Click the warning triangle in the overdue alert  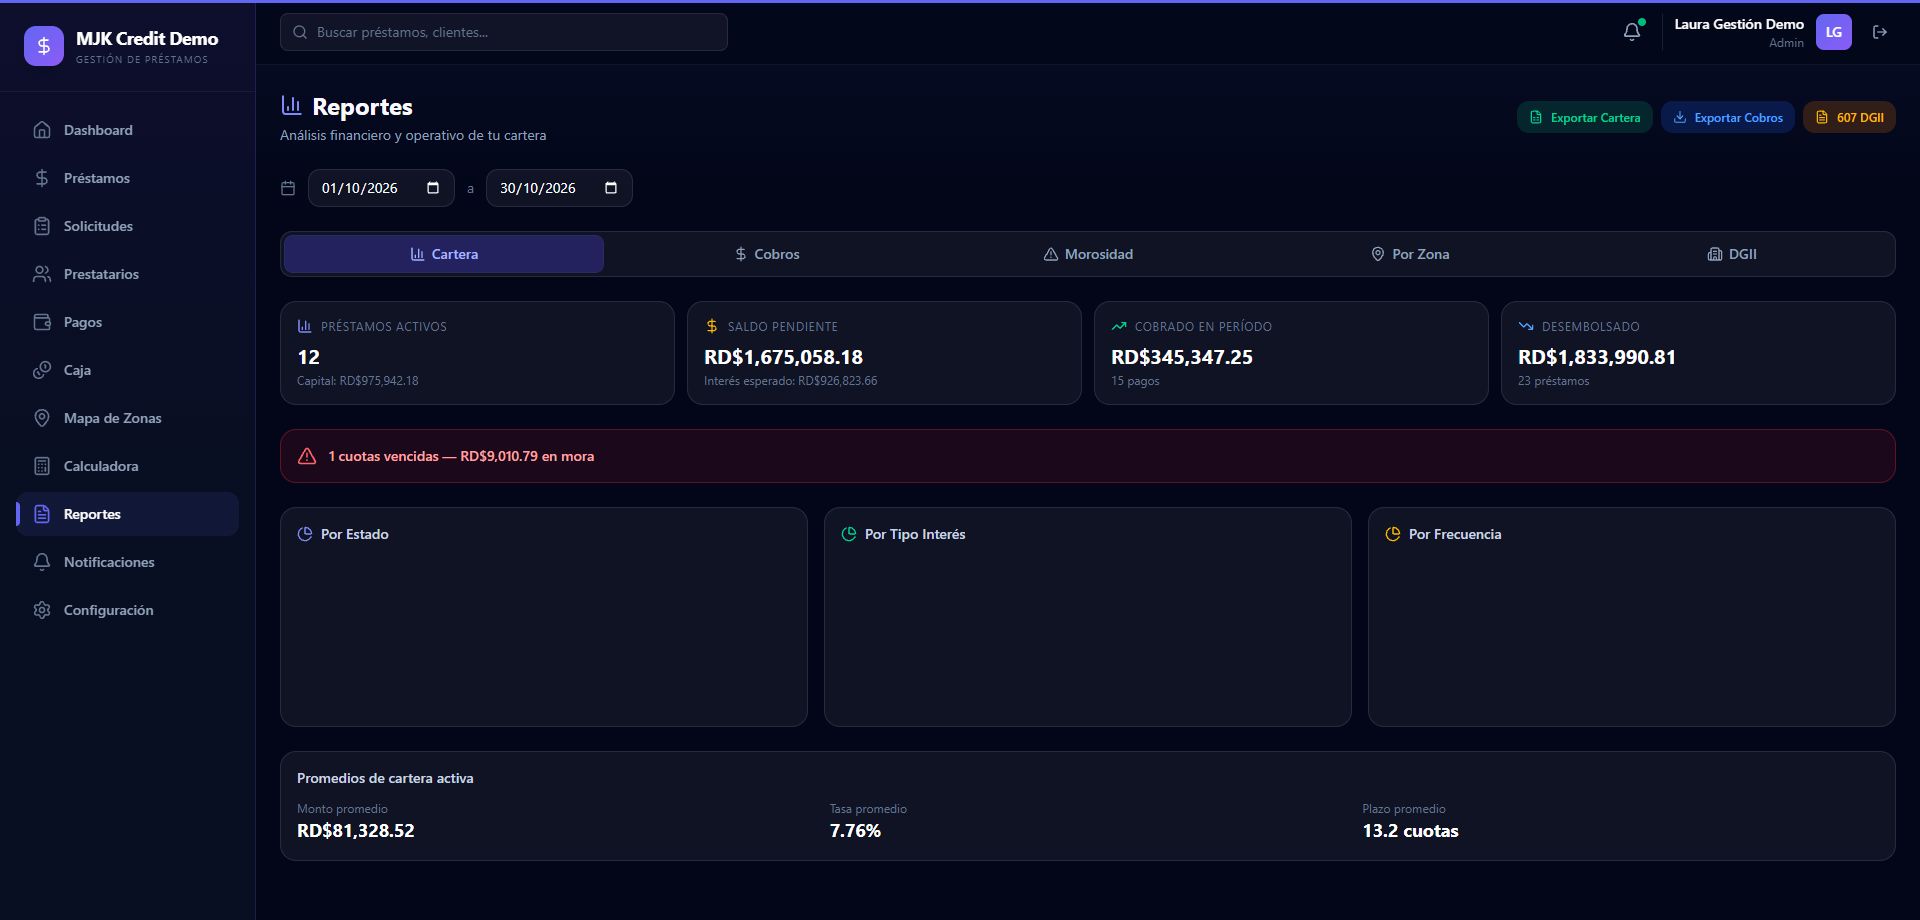[307, 456]
